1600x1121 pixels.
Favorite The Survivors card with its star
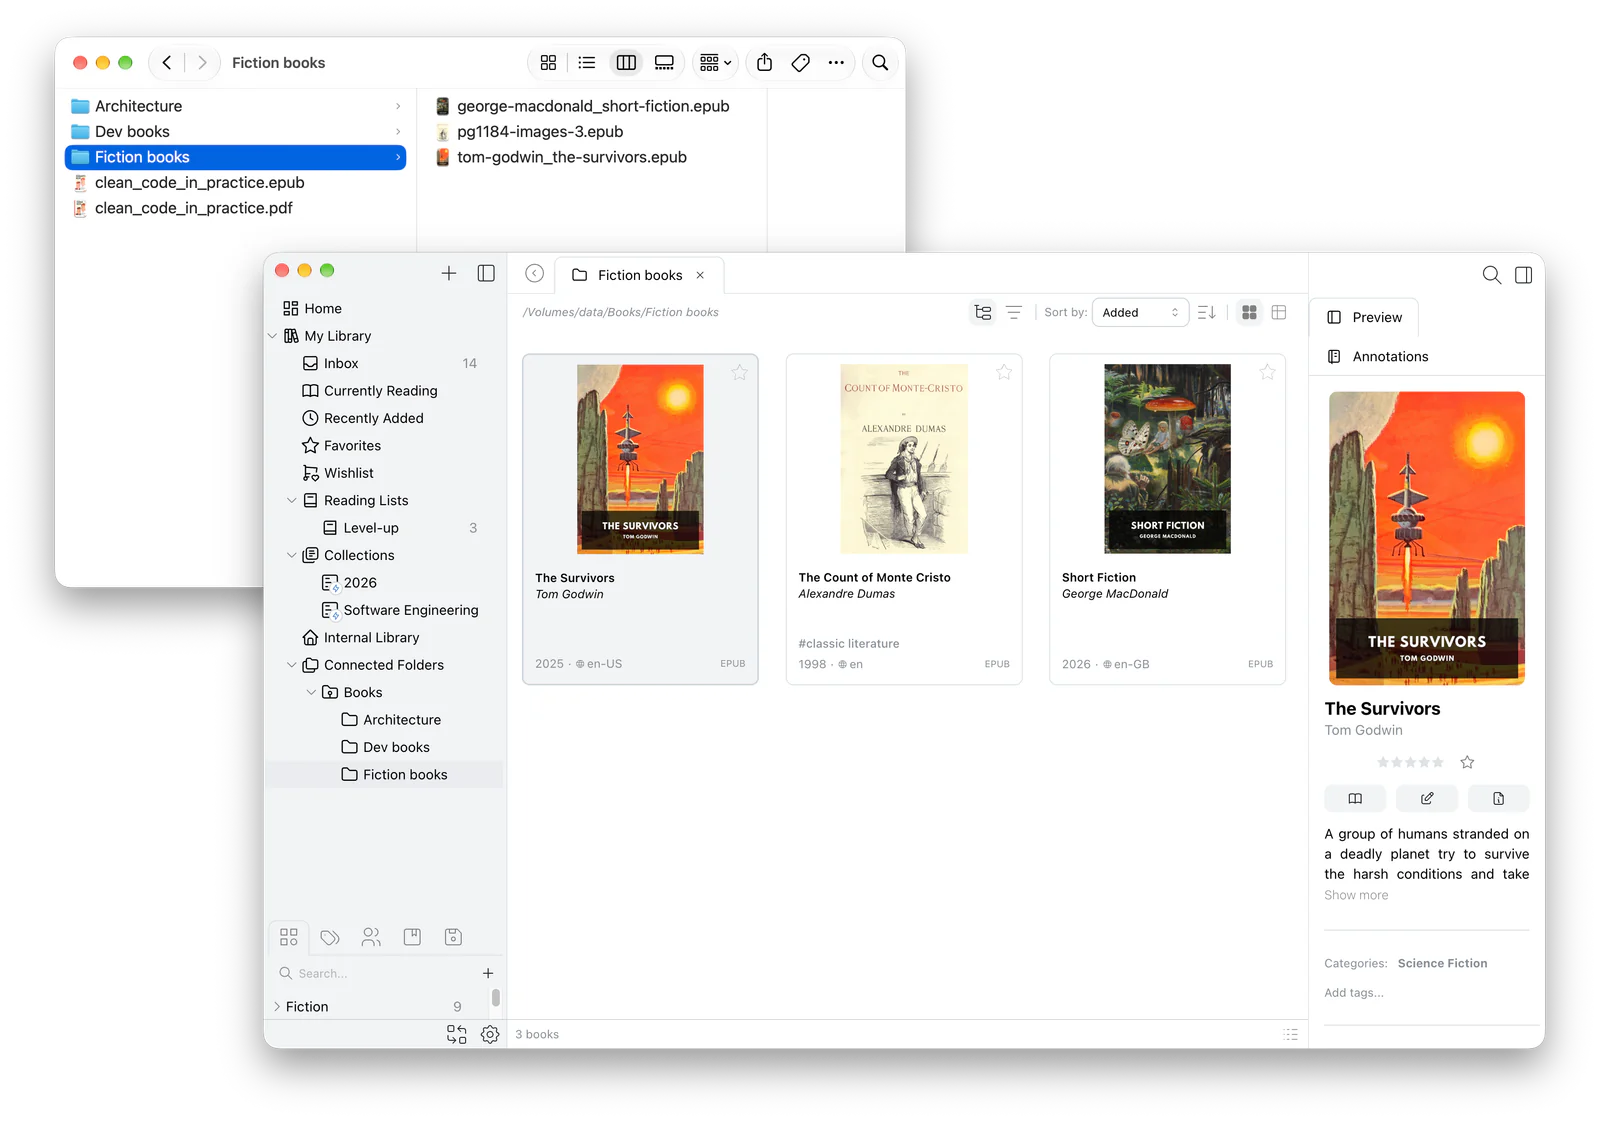point(739,373)
